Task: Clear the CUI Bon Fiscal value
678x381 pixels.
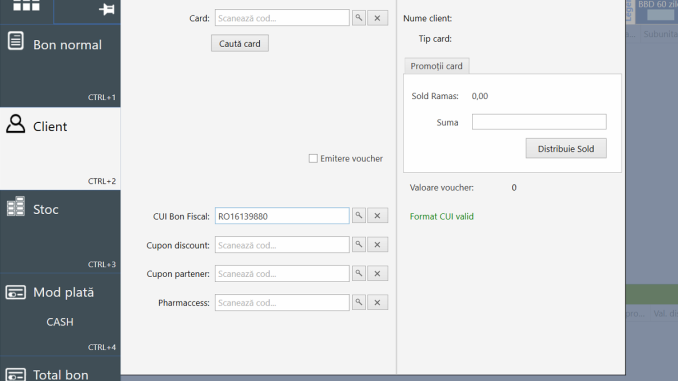Action: tap(377, 215)
